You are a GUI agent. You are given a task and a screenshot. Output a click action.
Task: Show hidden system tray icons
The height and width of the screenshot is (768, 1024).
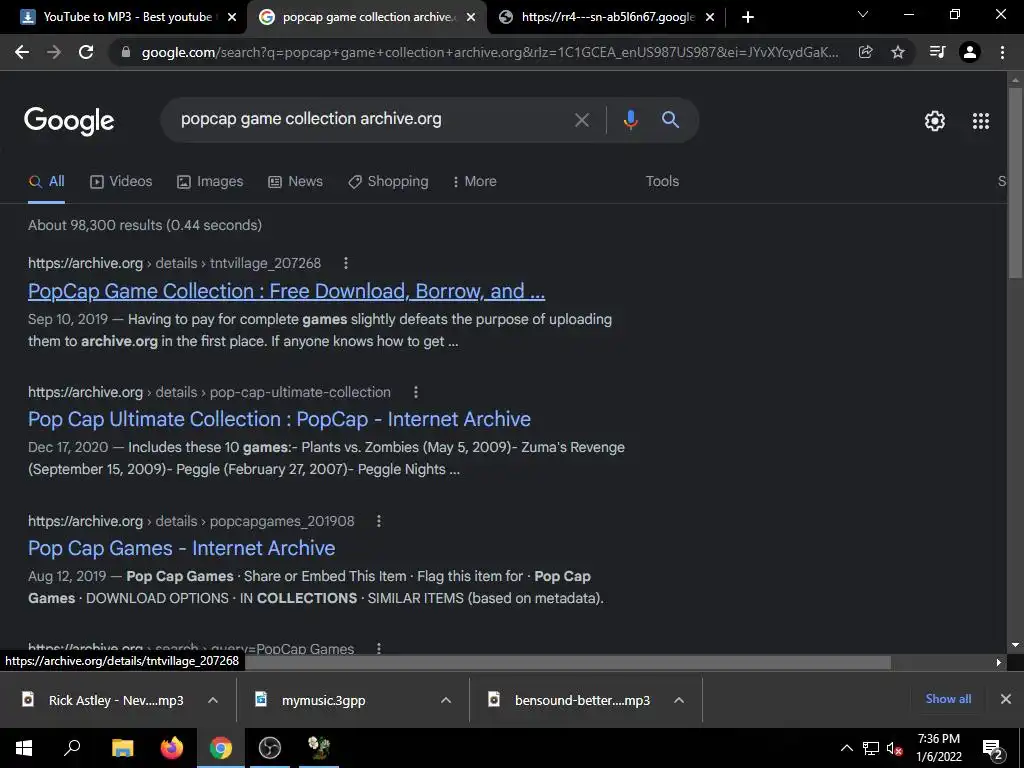coord(846,748)
